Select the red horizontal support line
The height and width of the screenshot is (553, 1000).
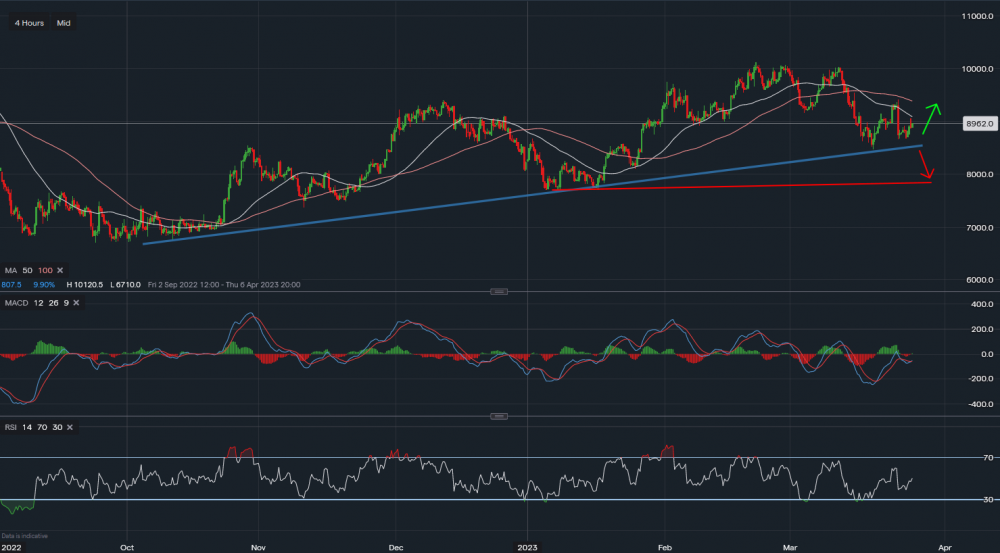pos(760,185)
